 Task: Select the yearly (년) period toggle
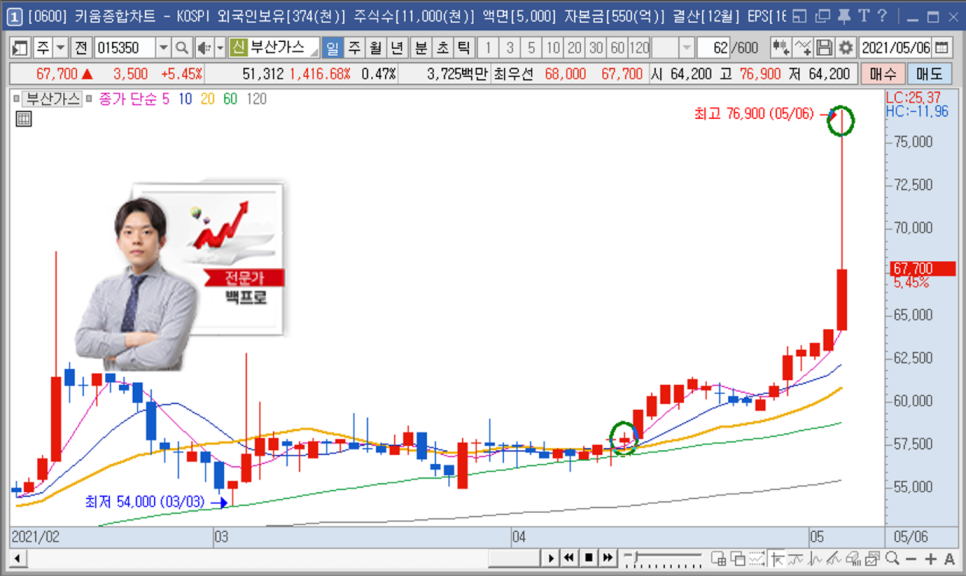pyautogui.click(x=397, y=47)
